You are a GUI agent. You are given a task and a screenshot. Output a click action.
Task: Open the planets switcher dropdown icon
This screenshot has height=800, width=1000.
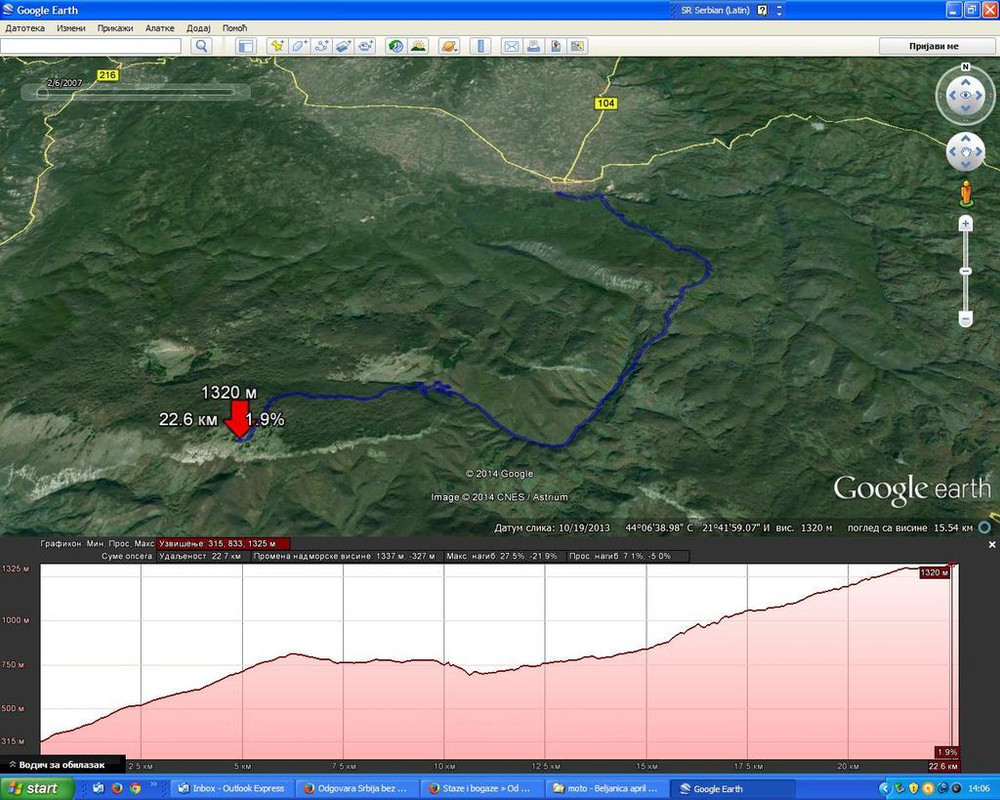pyautogui.click(x=449, y=46)
